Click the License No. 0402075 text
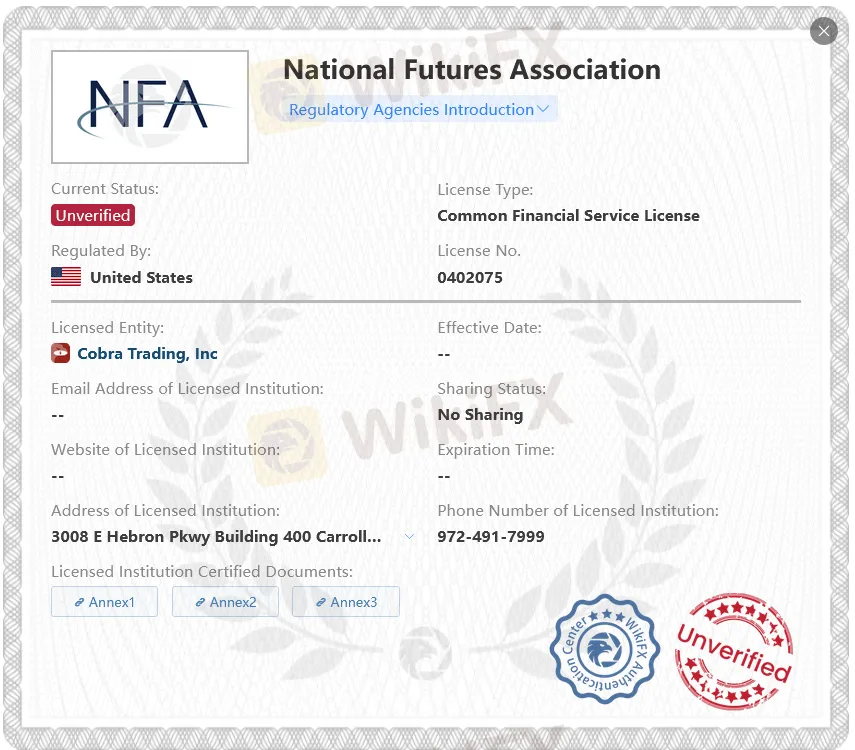 tap(470, 277)
